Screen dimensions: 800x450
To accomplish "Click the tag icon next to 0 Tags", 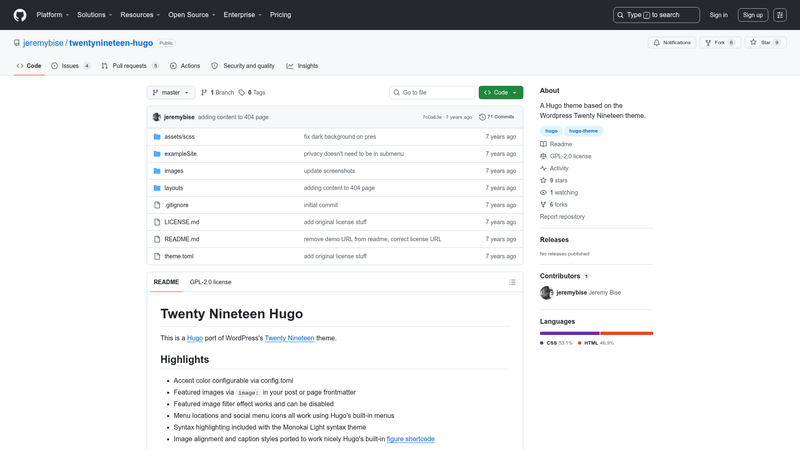I will click(242, 92).
